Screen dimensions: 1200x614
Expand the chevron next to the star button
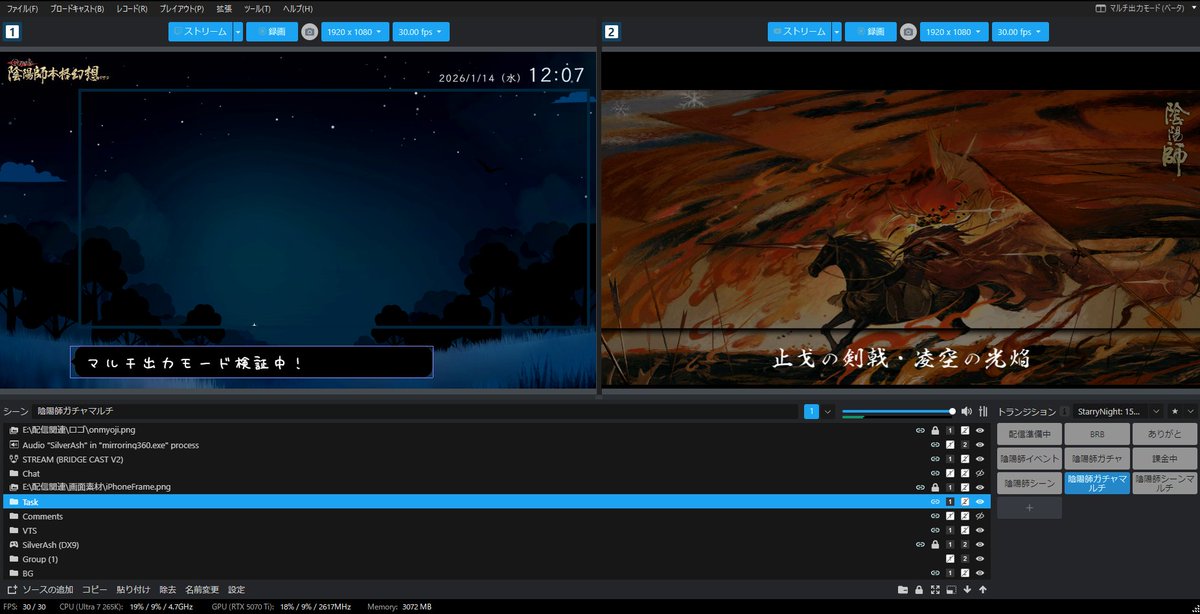(1190, 411)
